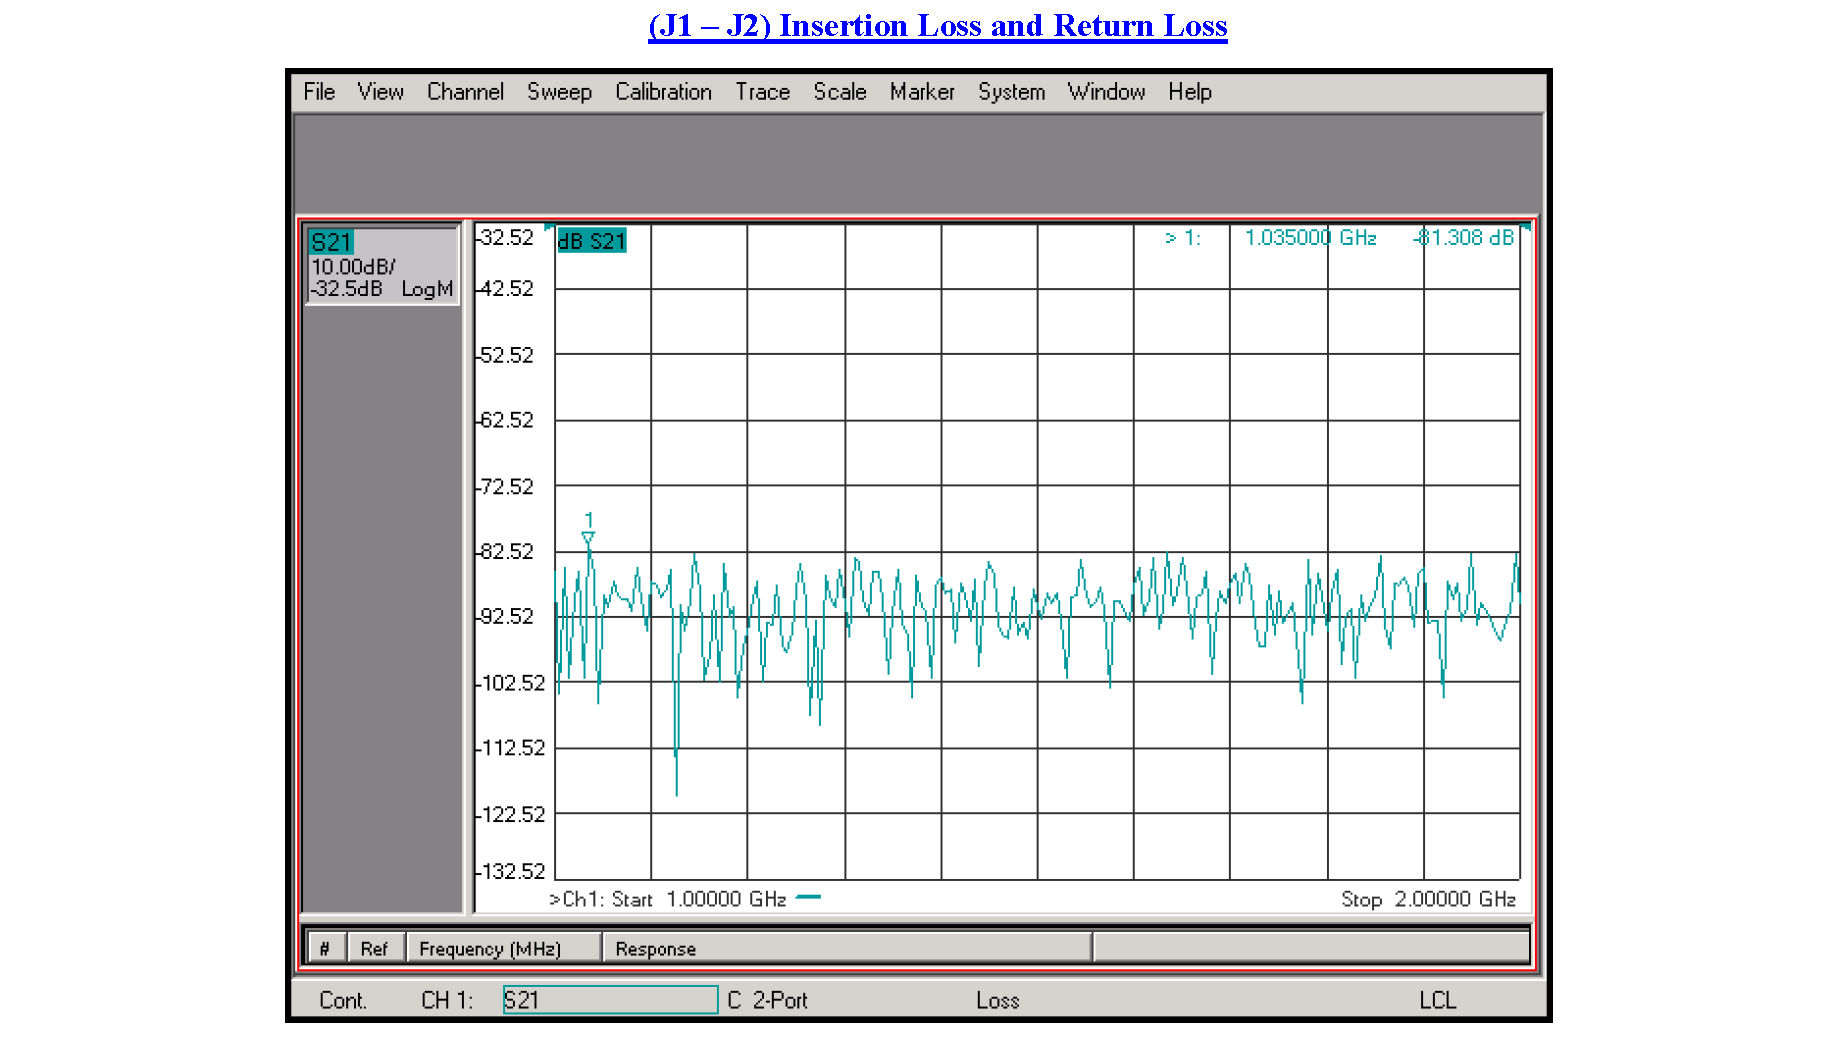The height and width of the screenshot is (1044, 1837).
Task: Open the Sweep menu
Action: pos(559,92)
